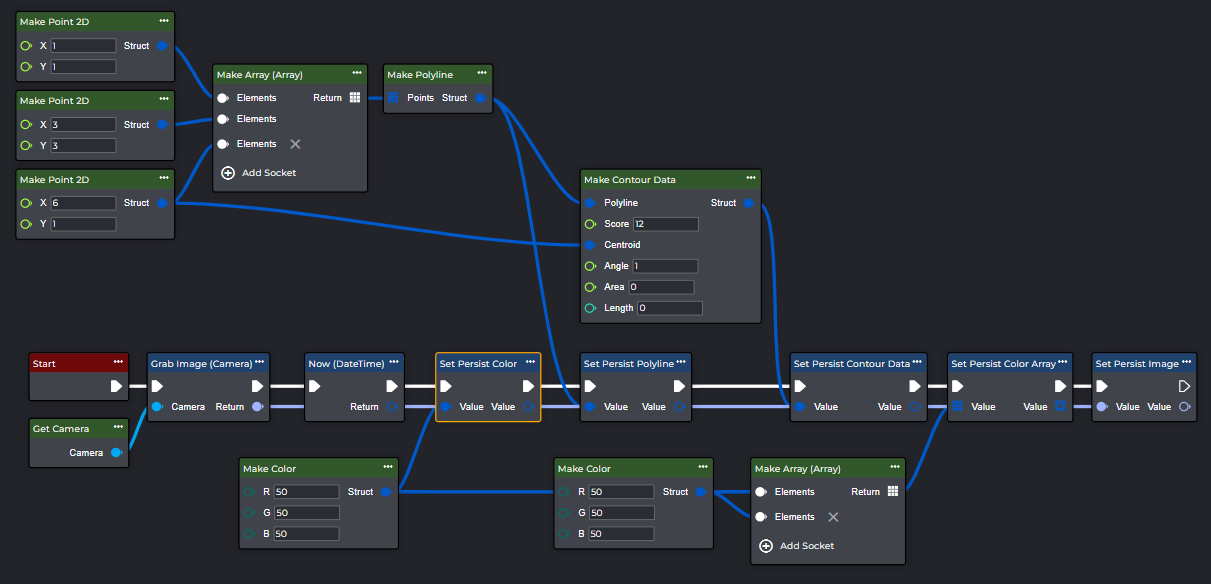Remove the third Elements socket in top array node
Screen dimensions: 1211x584
click(x=295, y=144)
